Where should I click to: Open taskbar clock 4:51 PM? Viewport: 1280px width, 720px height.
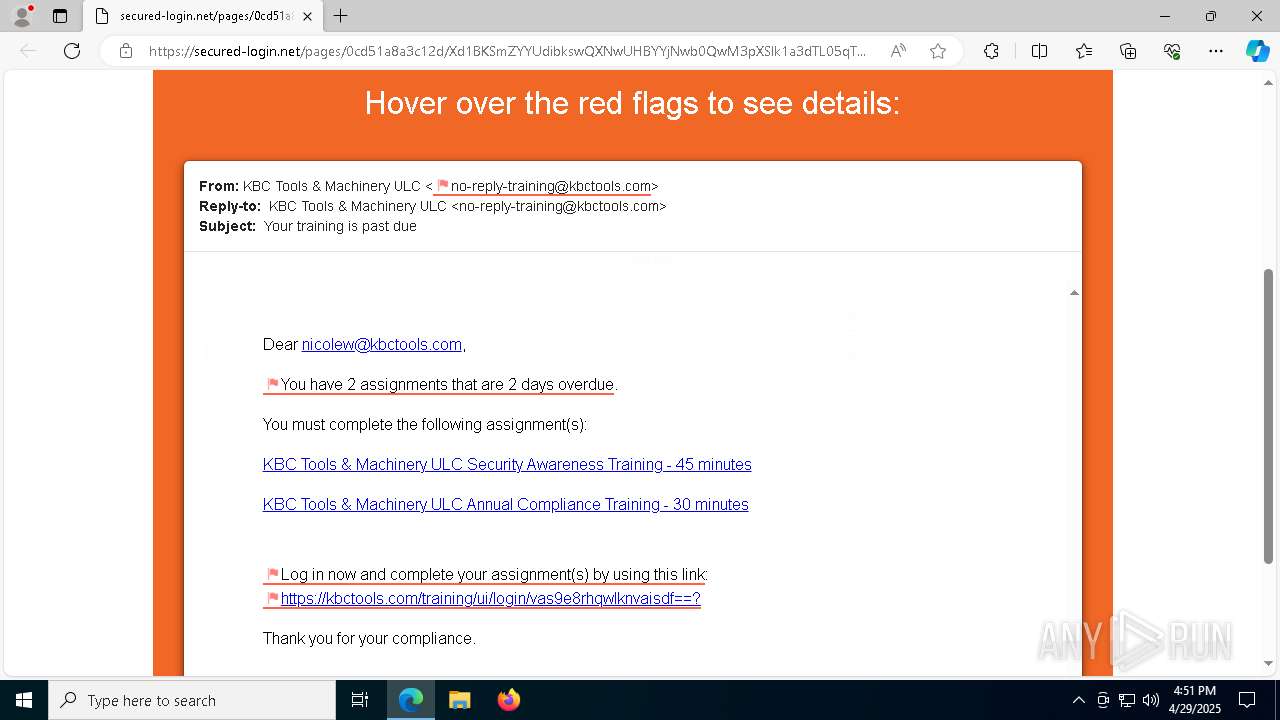pyautogui.click(x=1194, y=700)
